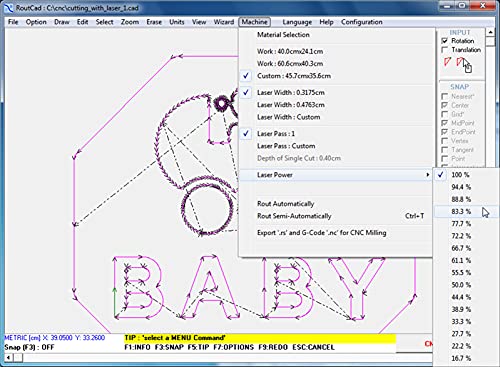The image size is (500, 367).
Task: Open the Machine menu
Action: (254, 22)
